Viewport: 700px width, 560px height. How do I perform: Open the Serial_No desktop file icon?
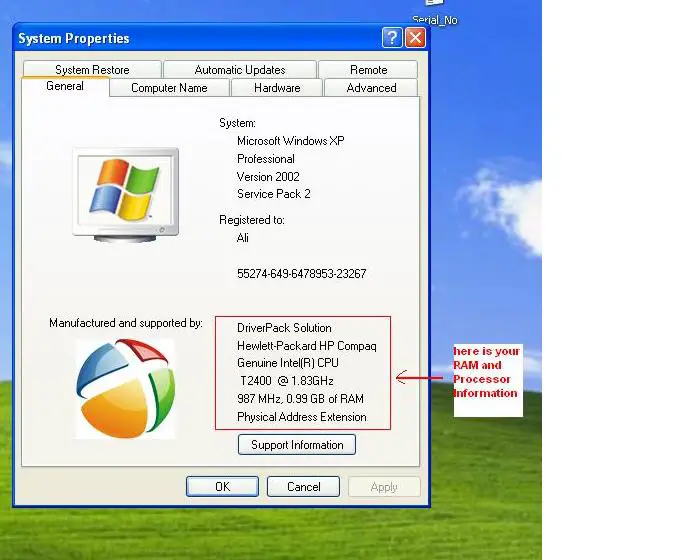435,13
